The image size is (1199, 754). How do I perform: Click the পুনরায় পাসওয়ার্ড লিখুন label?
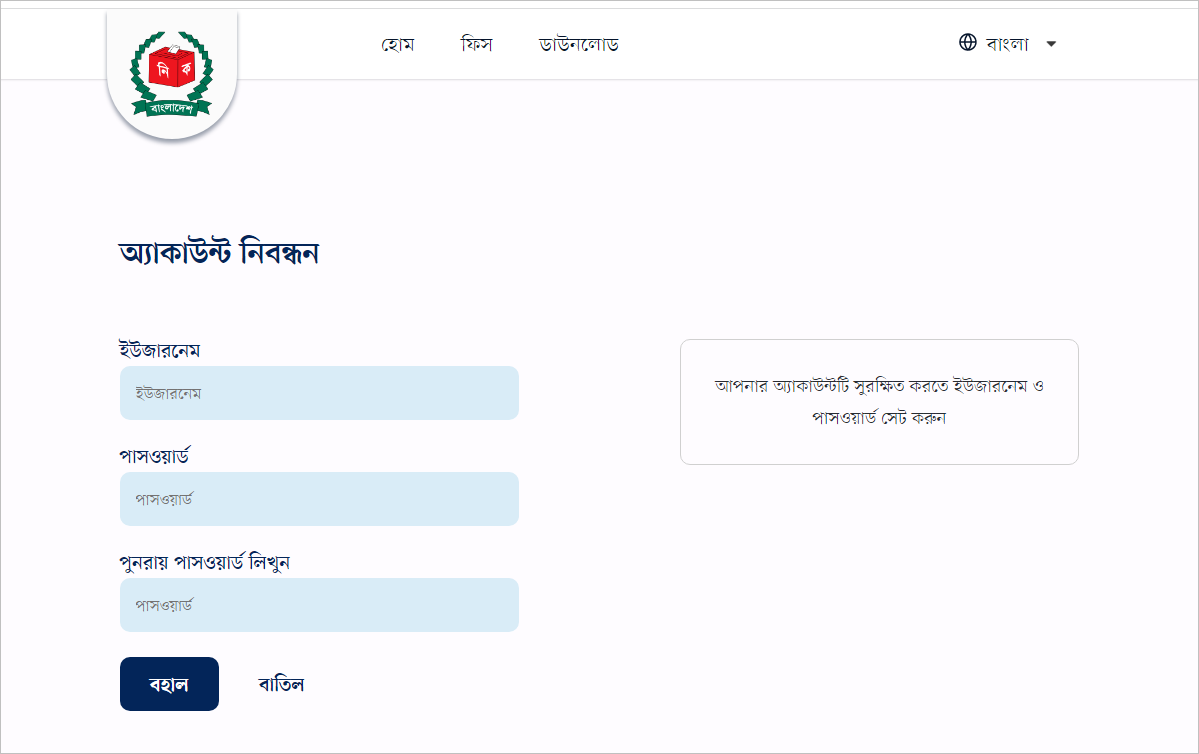(204, 562)
